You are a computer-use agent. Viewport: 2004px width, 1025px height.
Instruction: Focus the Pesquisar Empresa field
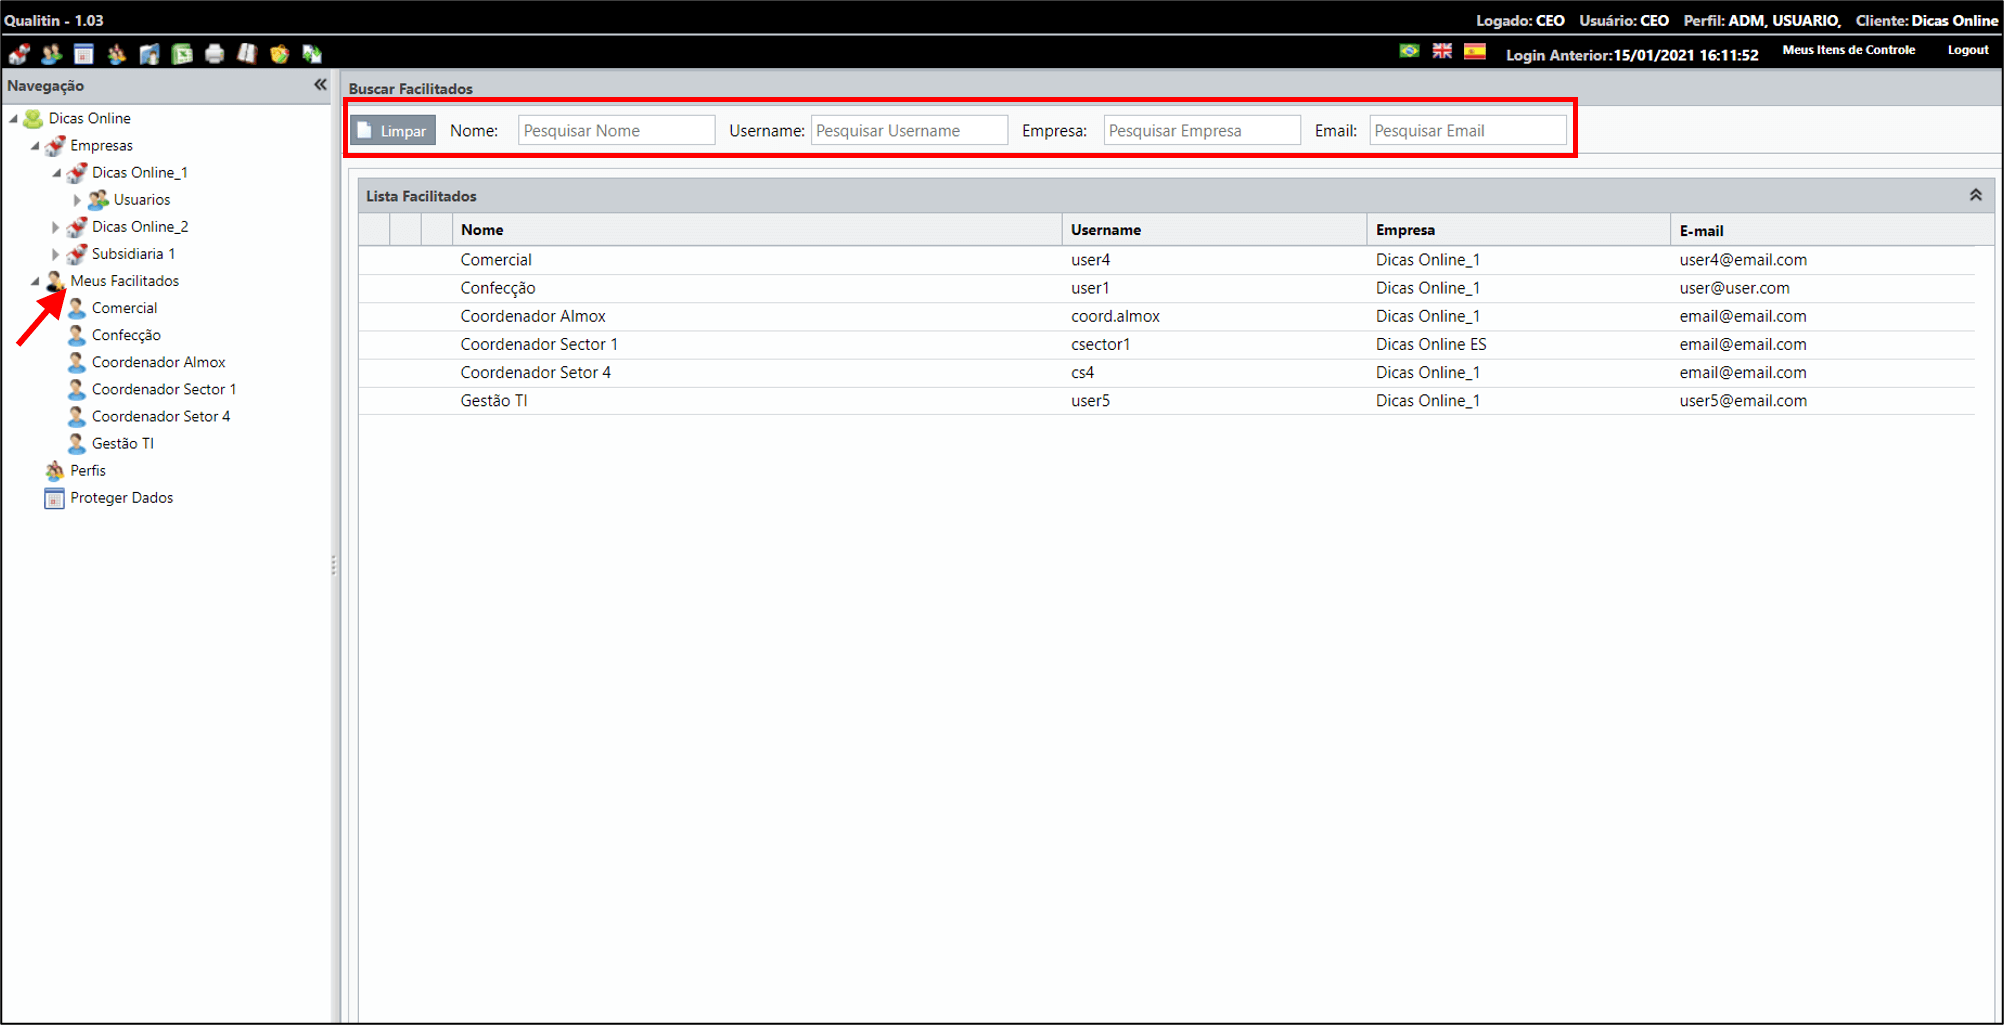[1202, 130]
